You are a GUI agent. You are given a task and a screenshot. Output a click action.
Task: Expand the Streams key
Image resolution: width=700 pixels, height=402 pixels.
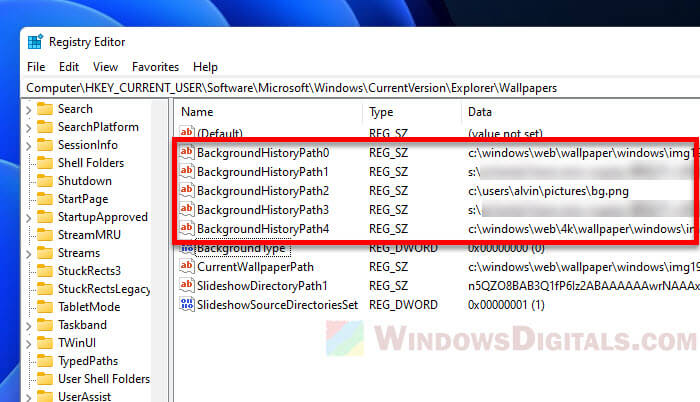coord(29,254)
